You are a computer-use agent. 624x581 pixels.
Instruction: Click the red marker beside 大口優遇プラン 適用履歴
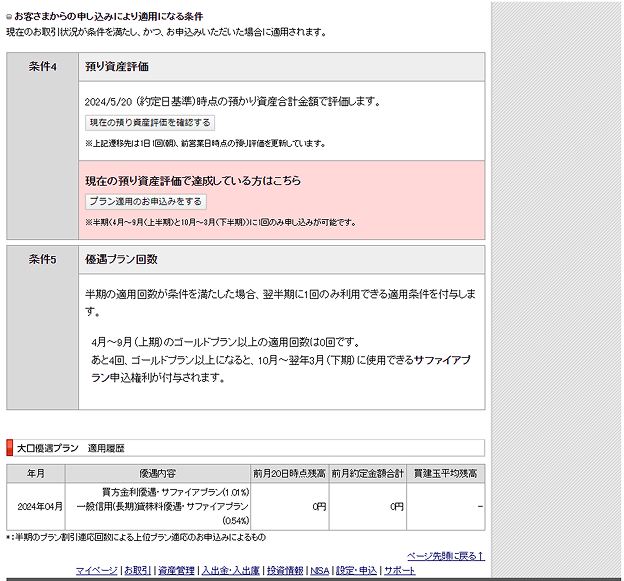pyautogui.click(x=10, y=448)
